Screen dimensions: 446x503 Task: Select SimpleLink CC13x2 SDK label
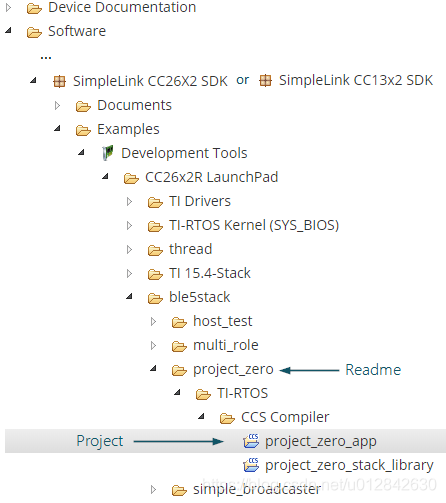(x=356, y=80)
